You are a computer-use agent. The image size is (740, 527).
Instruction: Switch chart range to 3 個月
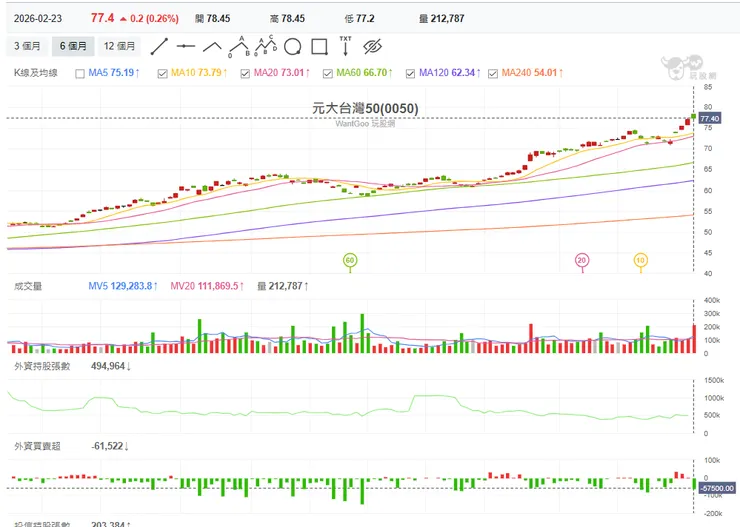pos(27,46)
